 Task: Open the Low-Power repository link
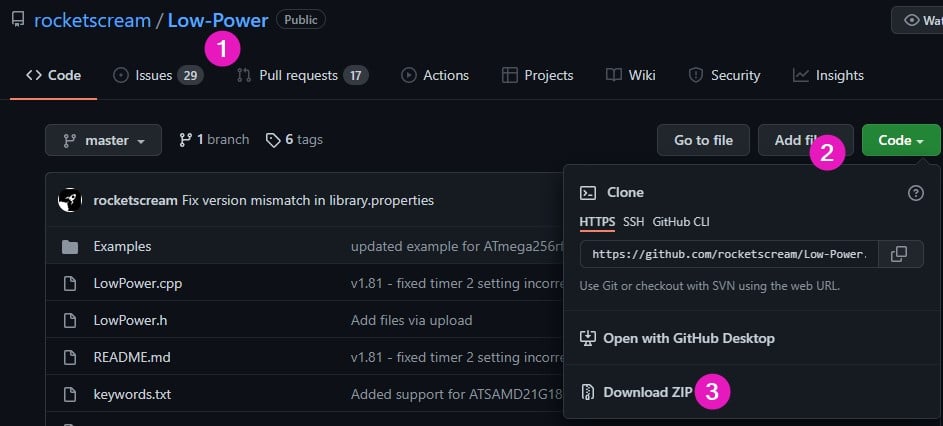click(x=218, y=20)
